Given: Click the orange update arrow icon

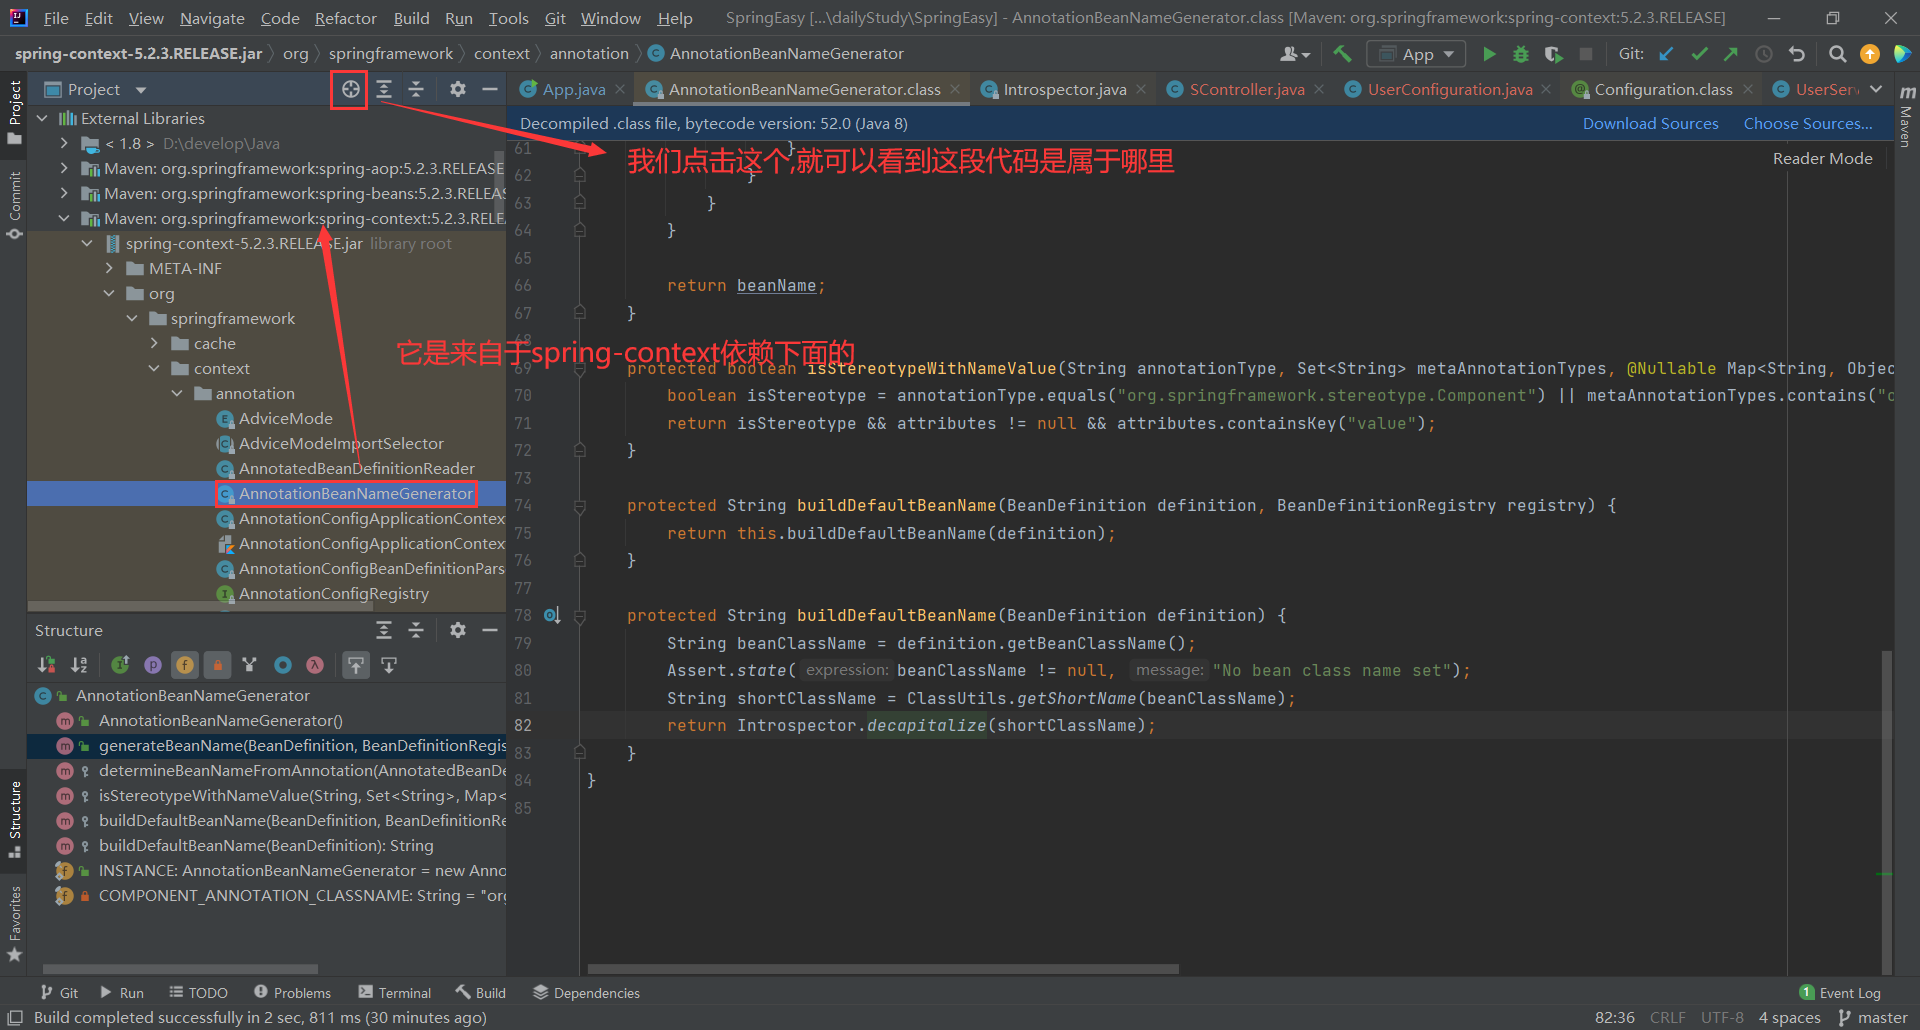Looking at the screenshot, I should click(x=1870, y=54).
